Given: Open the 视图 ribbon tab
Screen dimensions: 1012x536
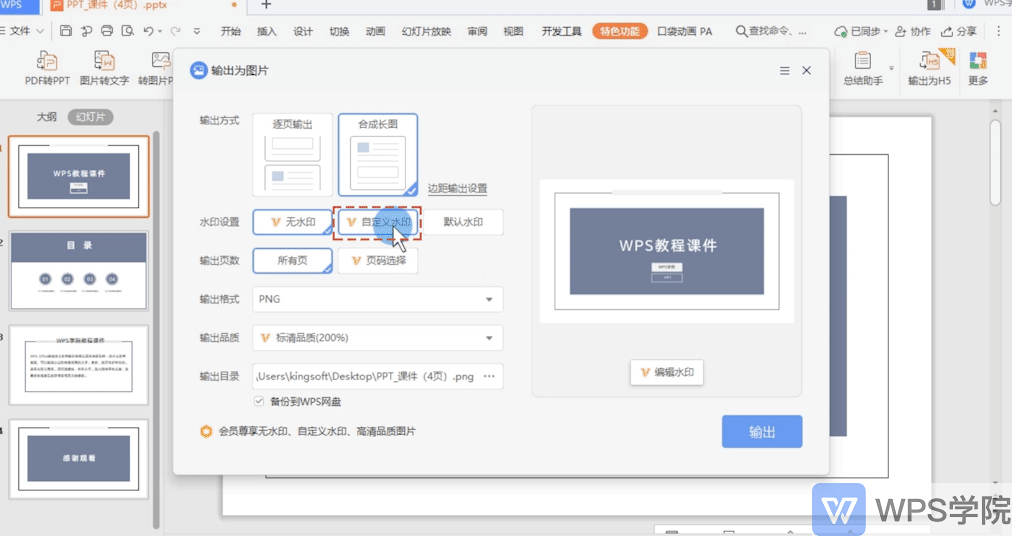Looking at the screenshot, I should point(513,31).
